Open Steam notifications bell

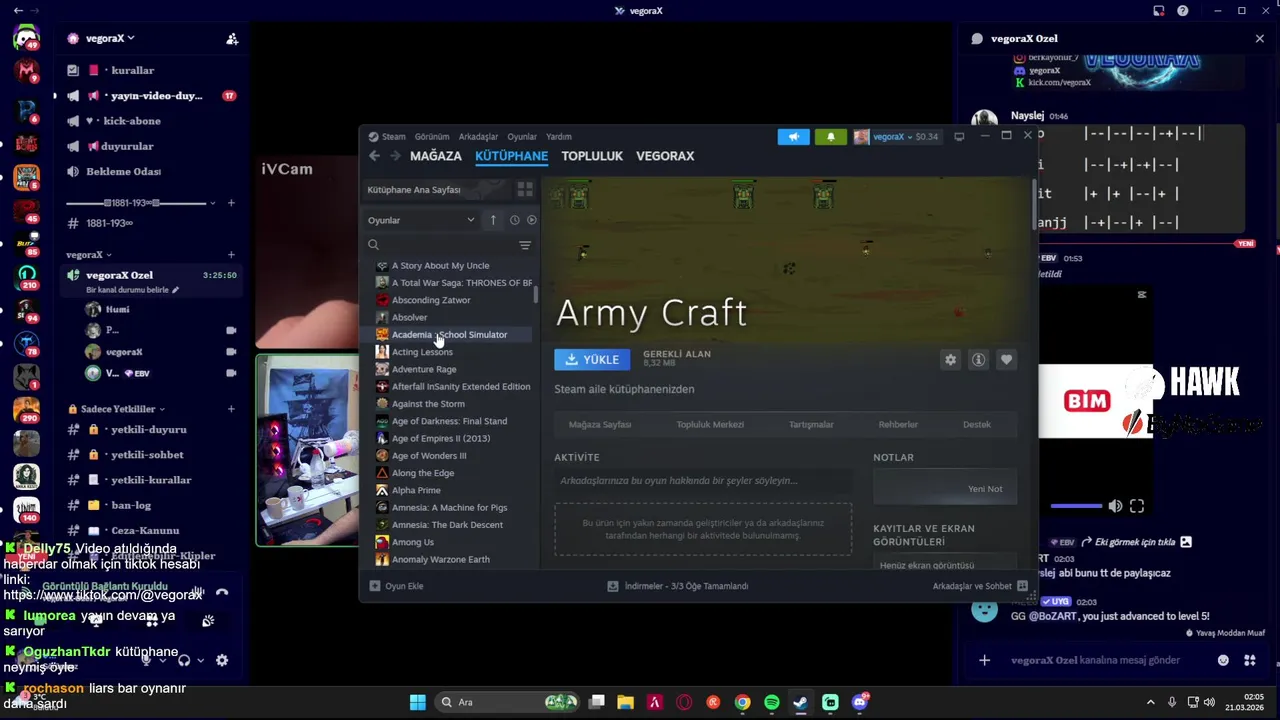click(830, 137)
